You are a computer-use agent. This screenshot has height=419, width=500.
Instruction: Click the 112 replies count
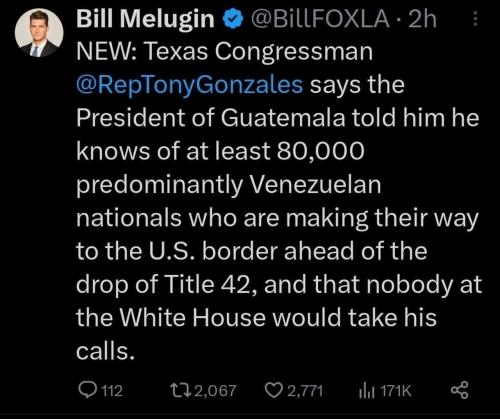click(x=112, y=391)
